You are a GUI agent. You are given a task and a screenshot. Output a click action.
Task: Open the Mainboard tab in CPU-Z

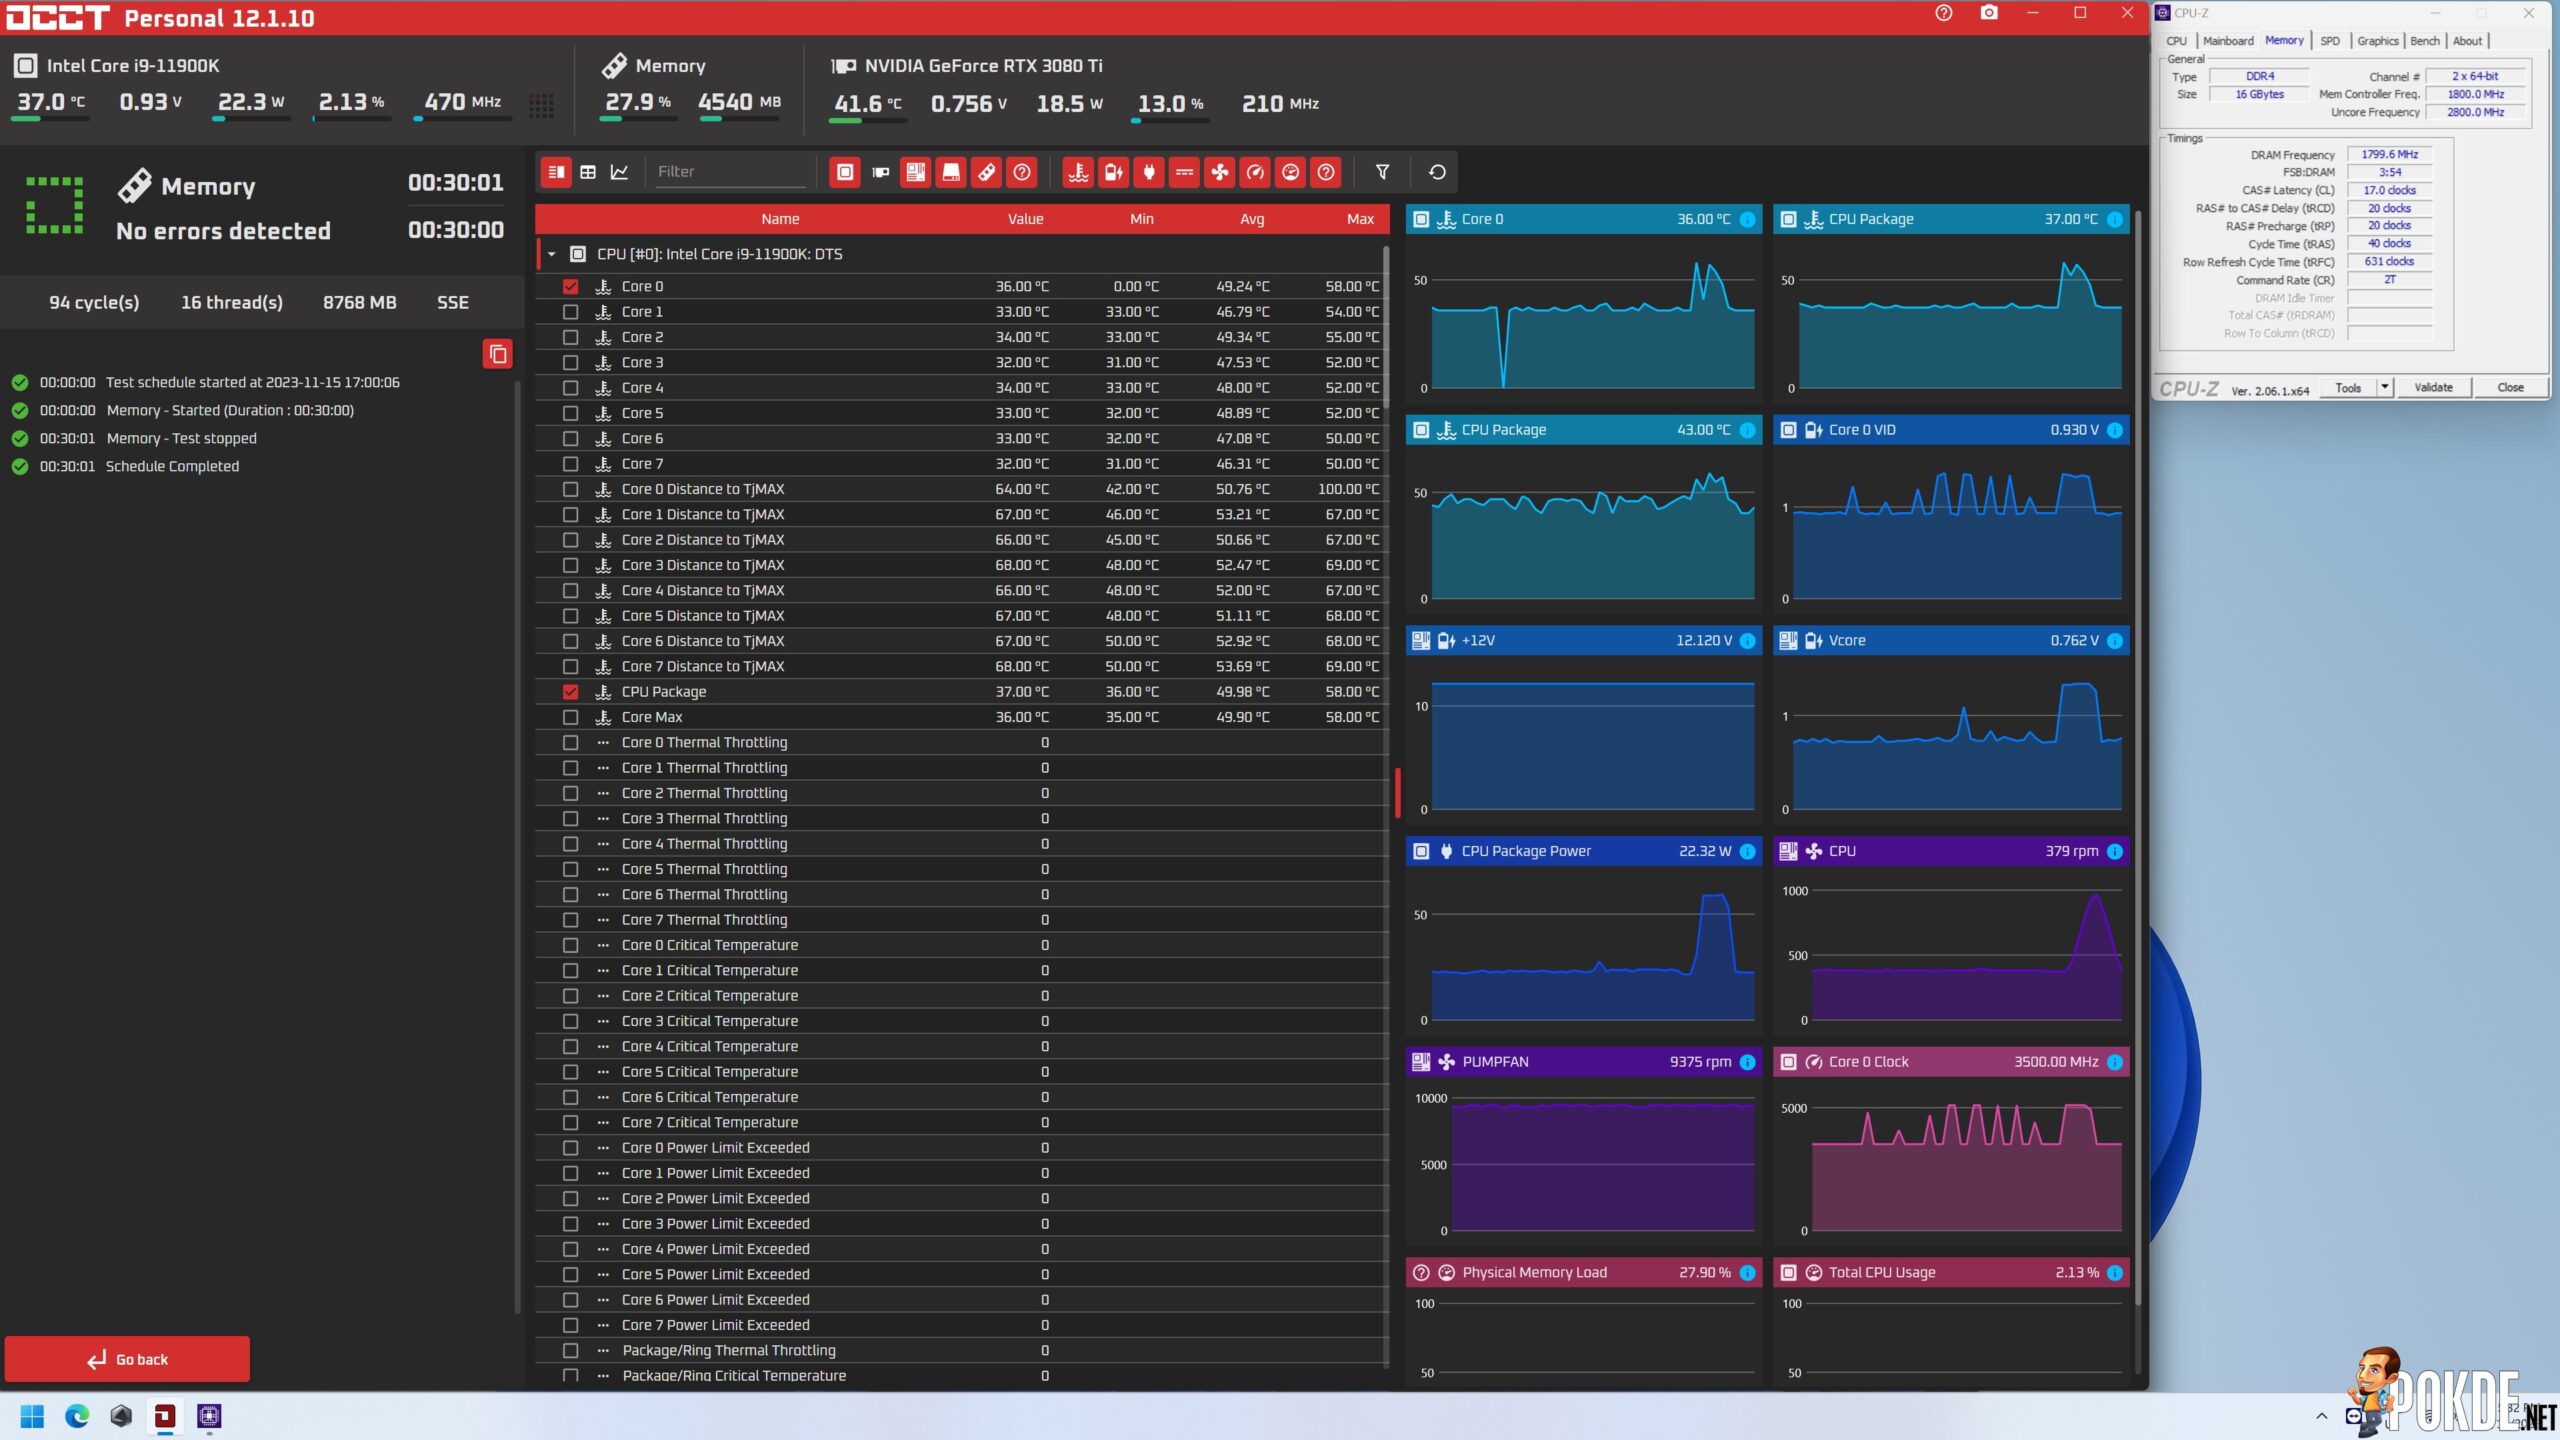coord(2228,41)
